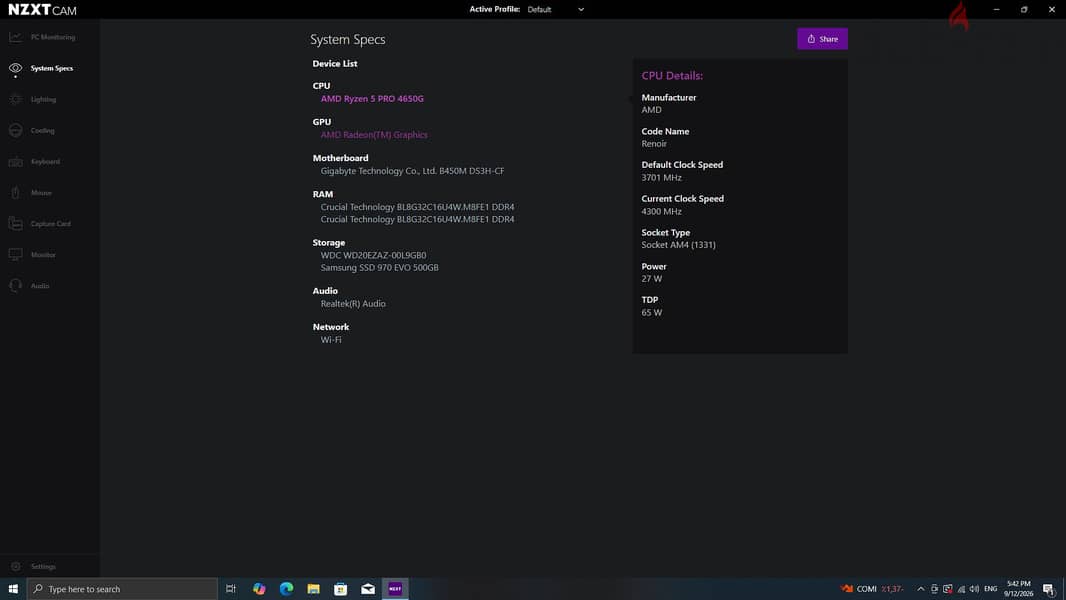Open the Capture Card section
The width and height of the screenshot is (1066, 600).
click(x=40, y=224)
